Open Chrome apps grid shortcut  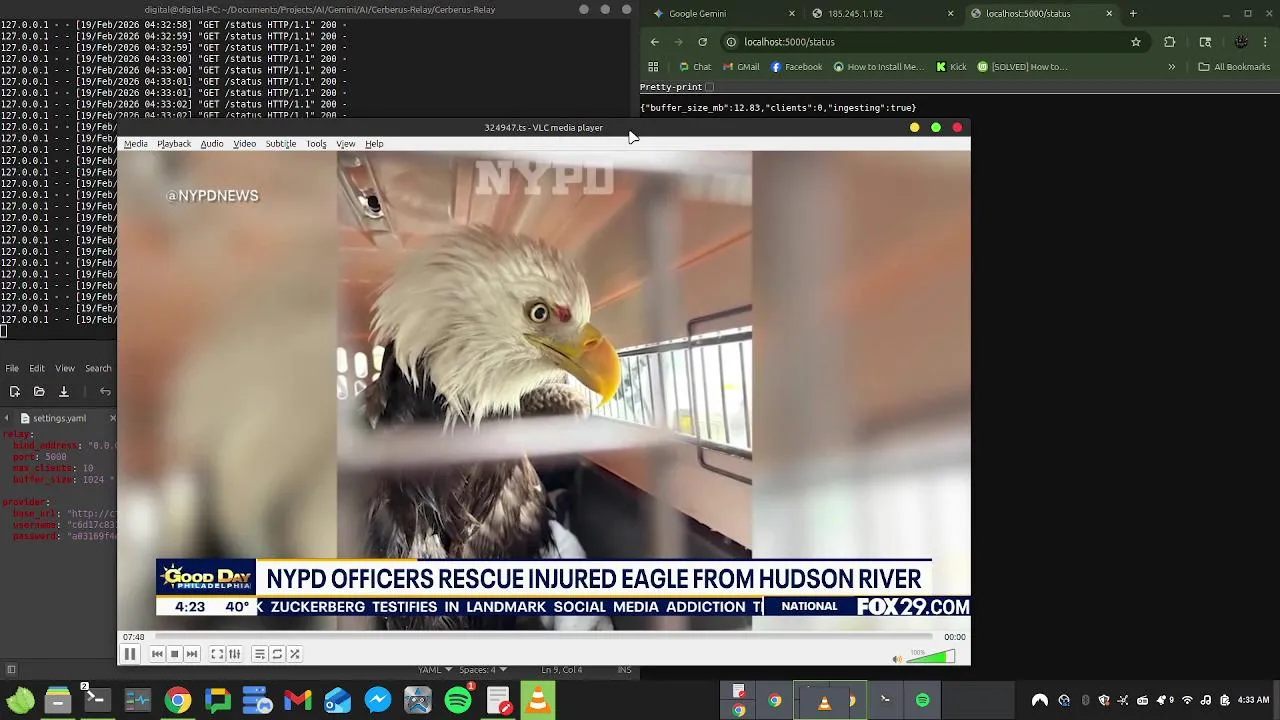click(x=653, y=67)
